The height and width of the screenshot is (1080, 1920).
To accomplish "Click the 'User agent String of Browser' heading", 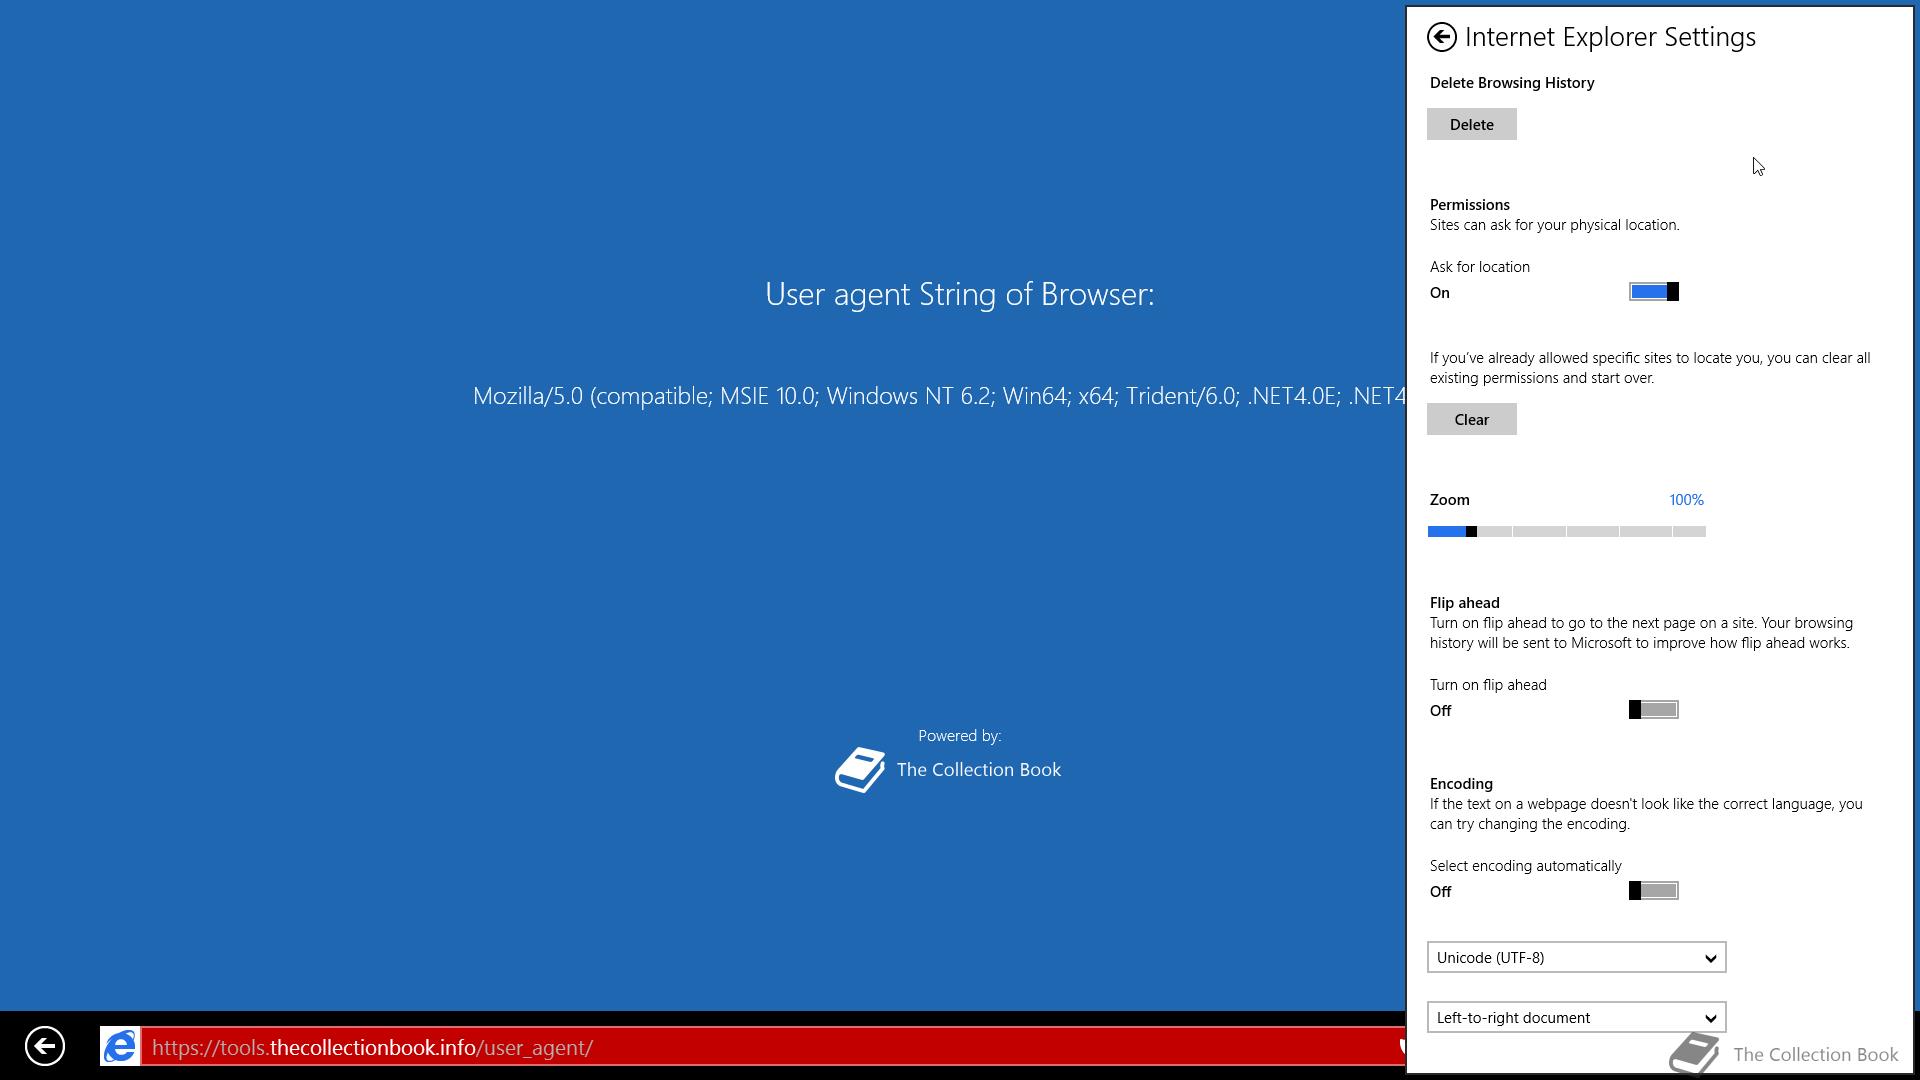I will click(960, 294).
